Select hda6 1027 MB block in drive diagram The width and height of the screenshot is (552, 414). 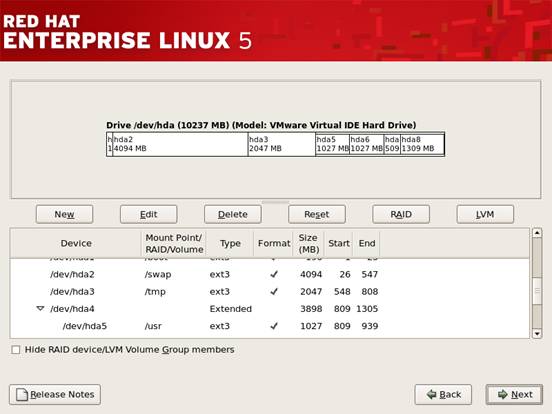coord(366,144)
